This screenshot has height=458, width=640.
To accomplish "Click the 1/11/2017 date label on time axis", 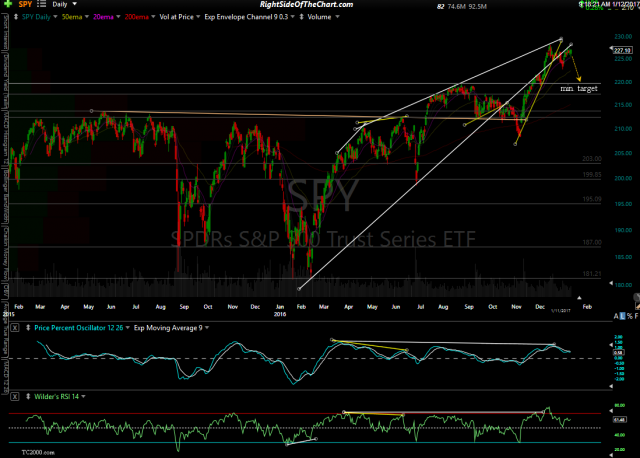I will [561, 311].
